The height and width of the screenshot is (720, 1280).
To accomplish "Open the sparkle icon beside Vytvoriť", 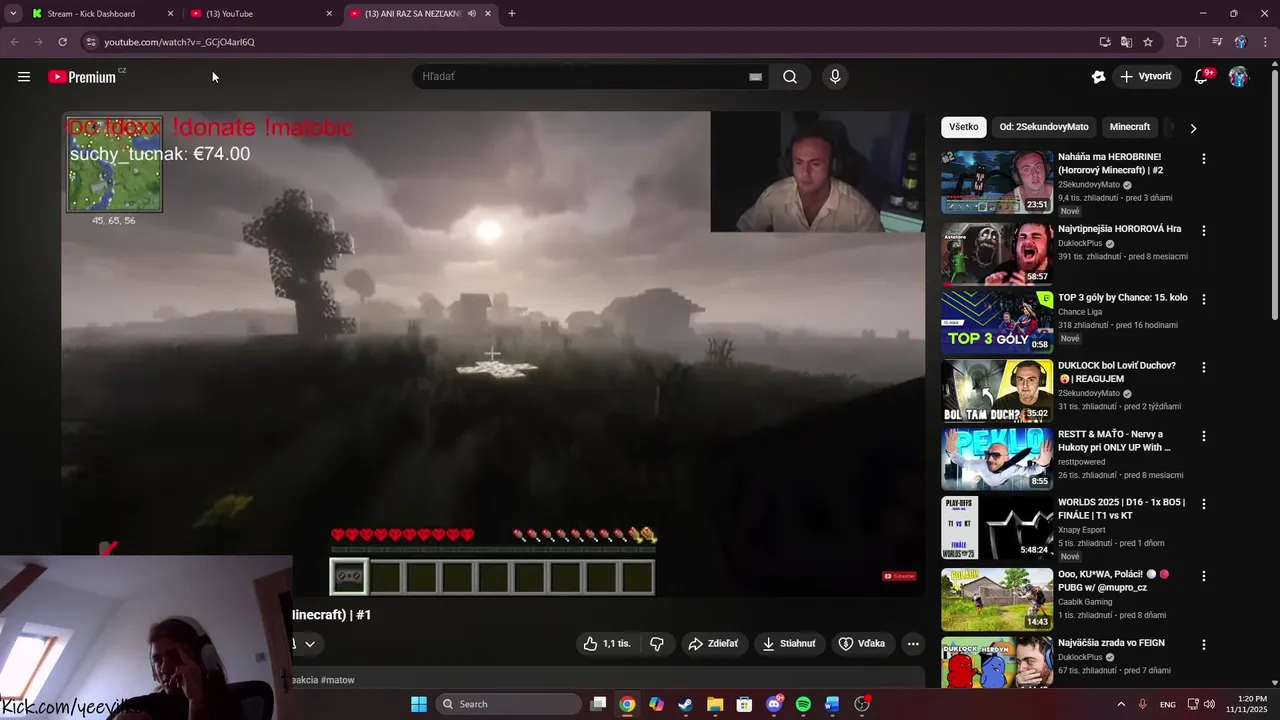I will (1098, 77).
